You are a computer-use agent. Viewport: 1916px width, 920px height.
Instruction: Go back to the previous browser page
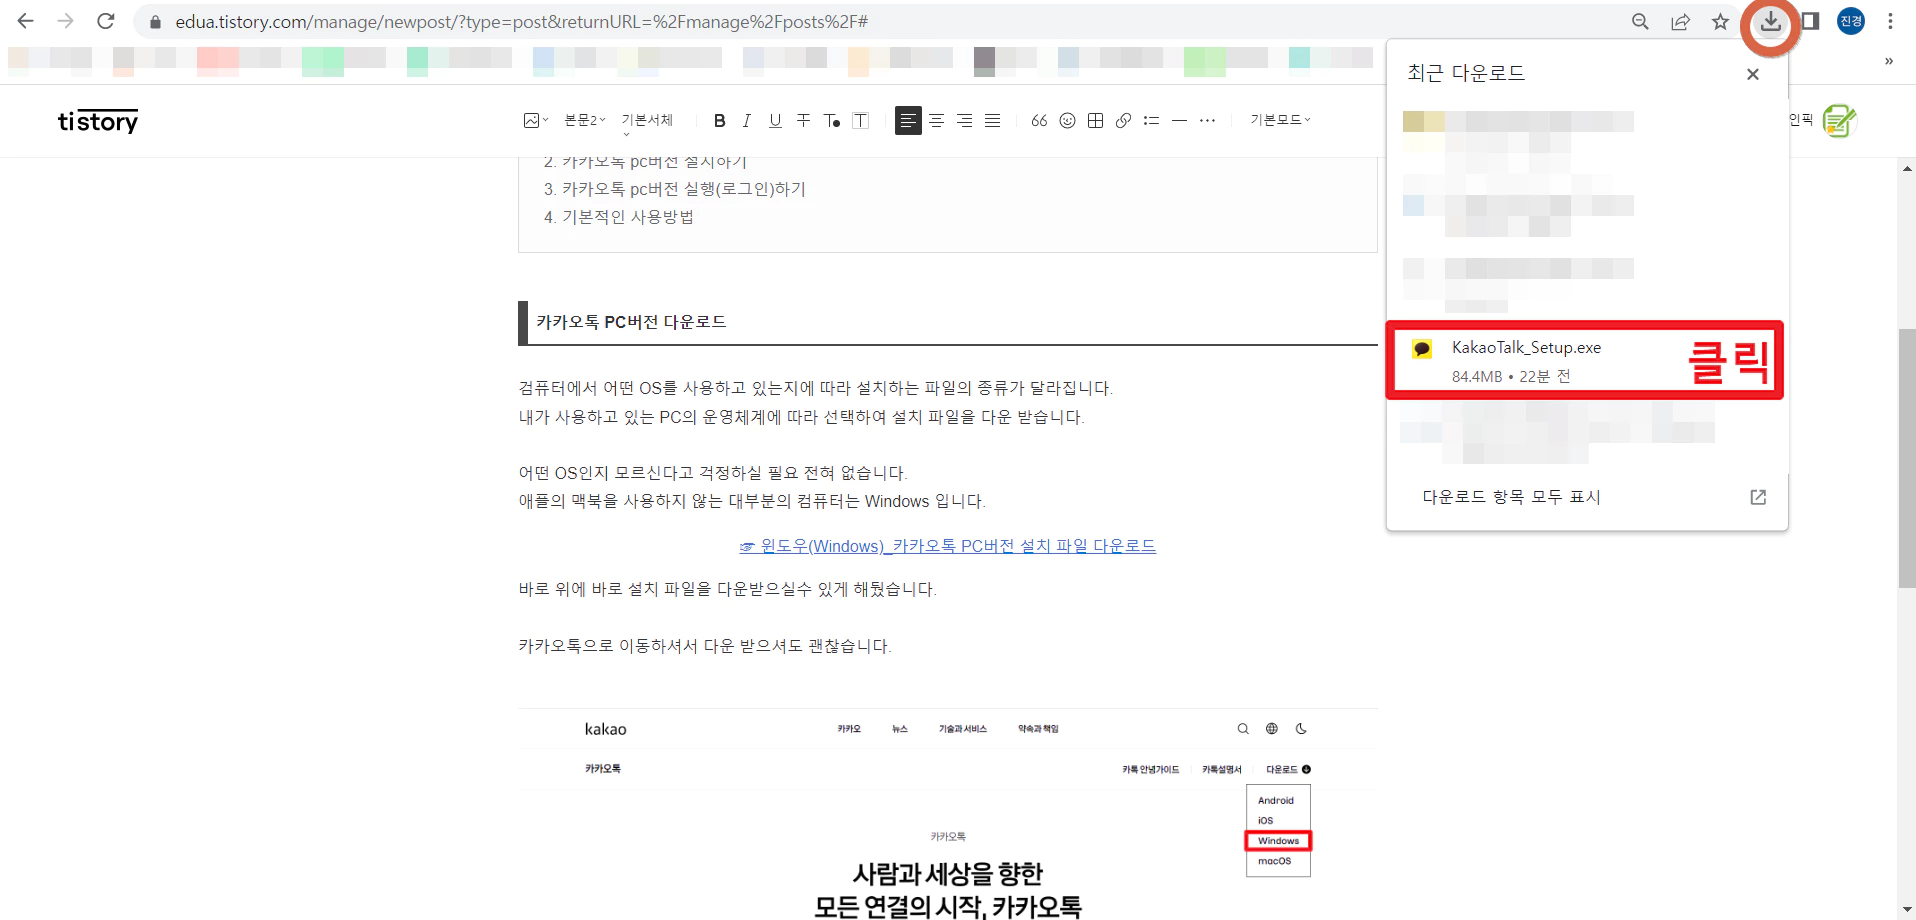pyautogui.click(x=26, y=21)
